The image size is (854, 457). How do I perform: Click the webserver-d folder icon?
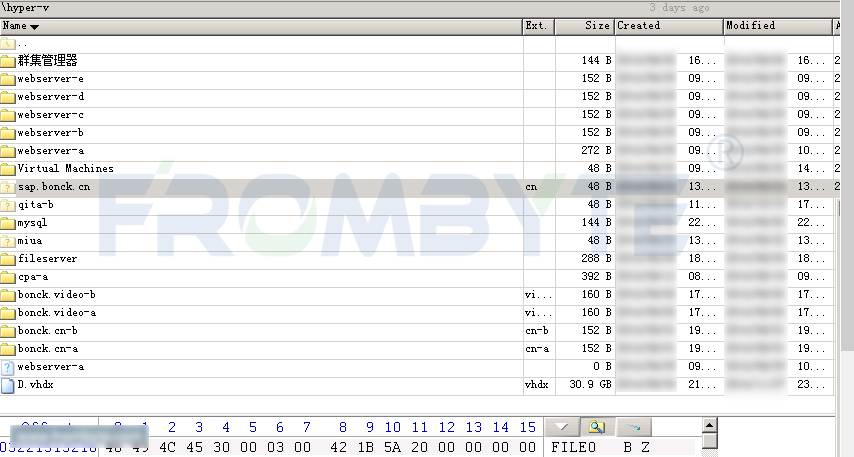pyautogui.click(x=8, y=97)
